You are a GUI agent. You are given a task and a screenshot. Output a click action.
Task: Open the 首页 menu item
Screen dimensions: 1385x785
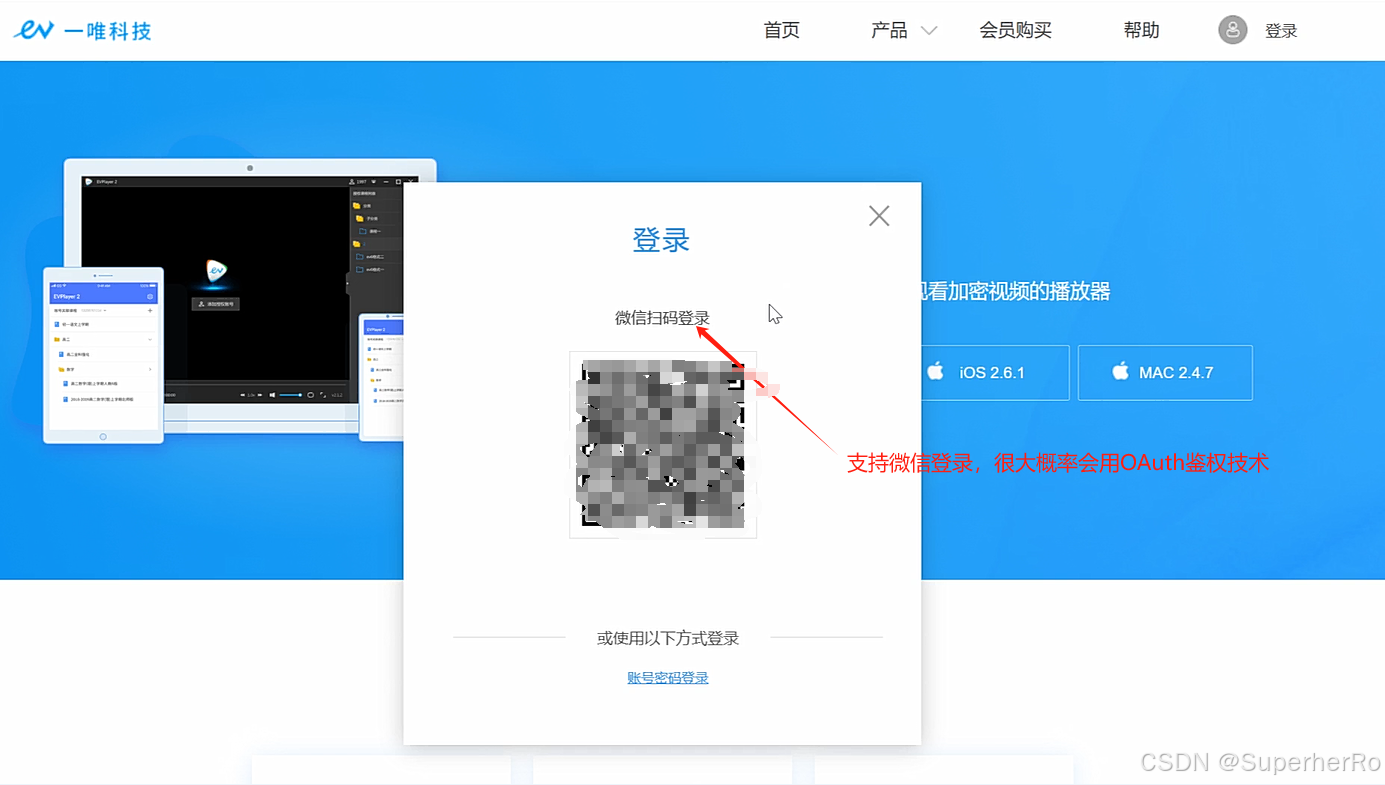click(x=782, y=31)
